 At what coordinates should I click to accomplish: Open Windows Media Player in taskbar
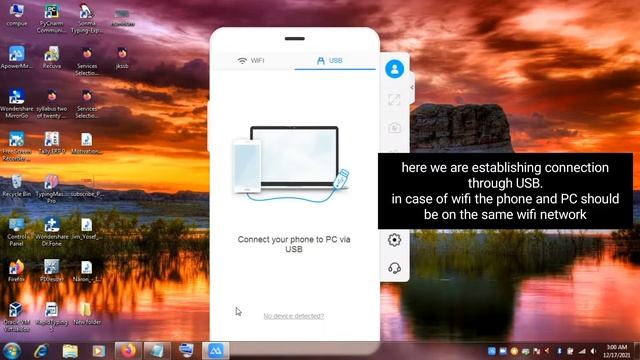[x=98, y=351]
